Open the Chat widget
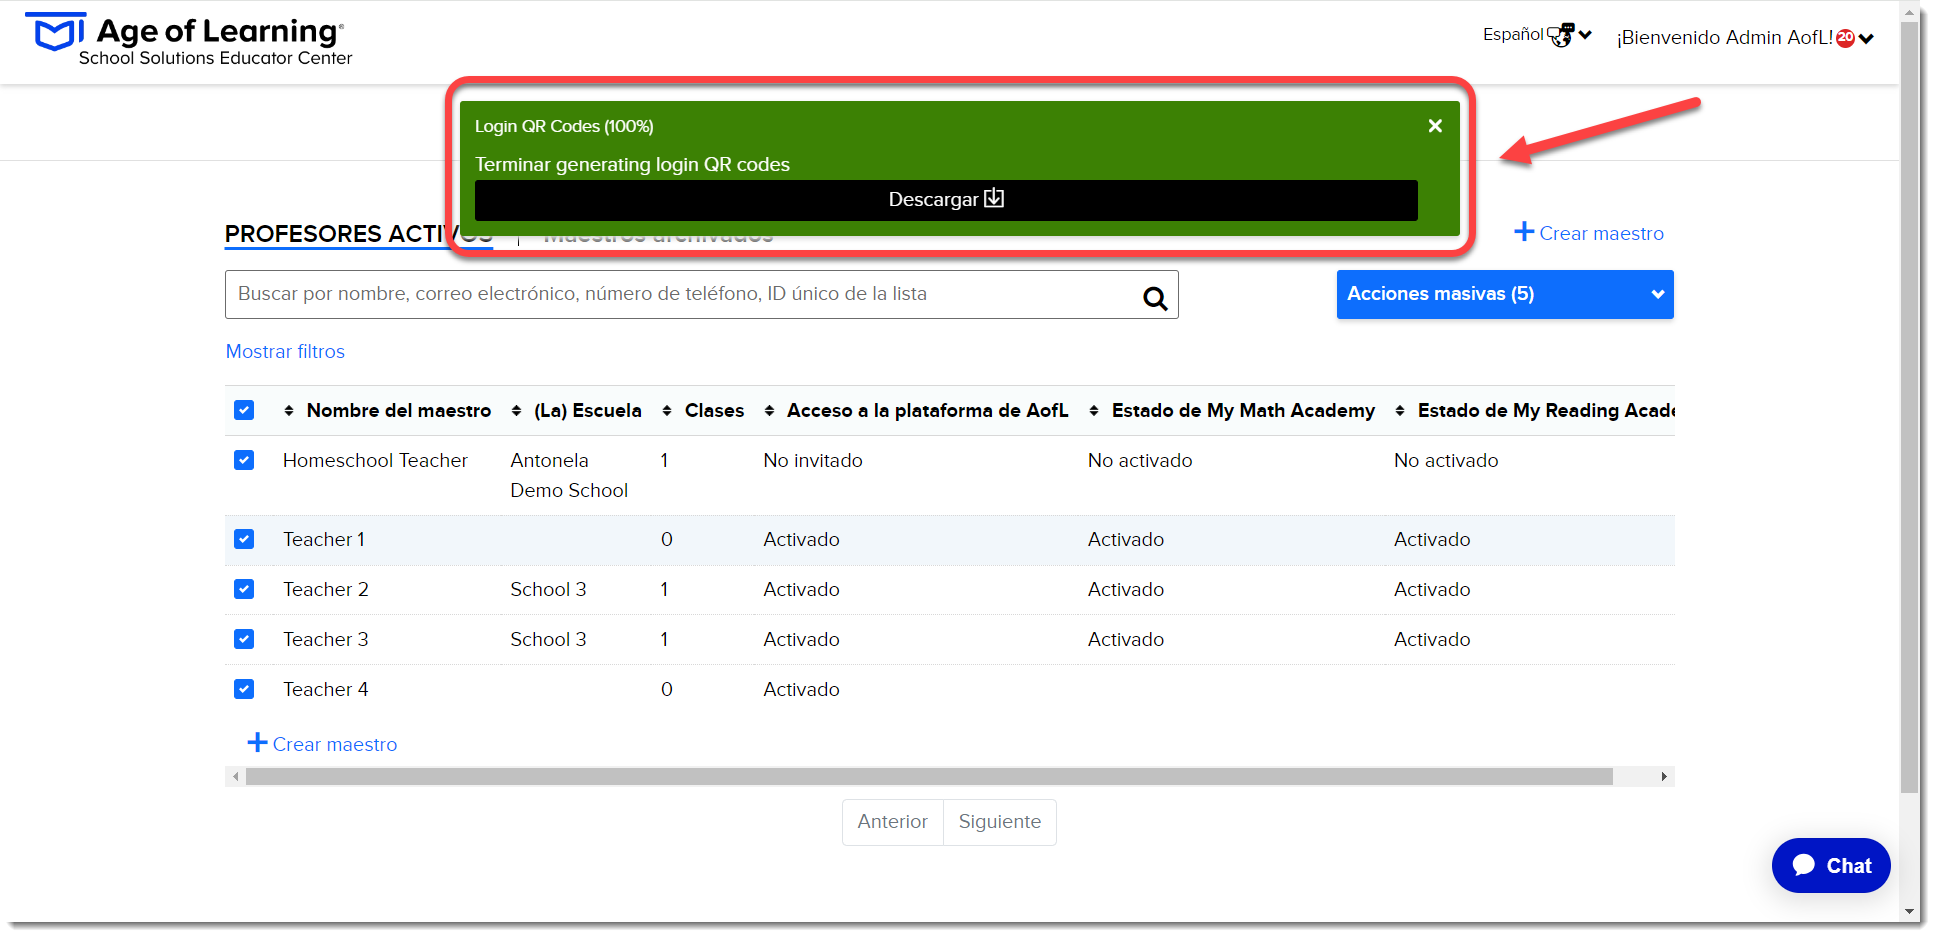The image size is (1935, 937). (x=1831, y=865)
